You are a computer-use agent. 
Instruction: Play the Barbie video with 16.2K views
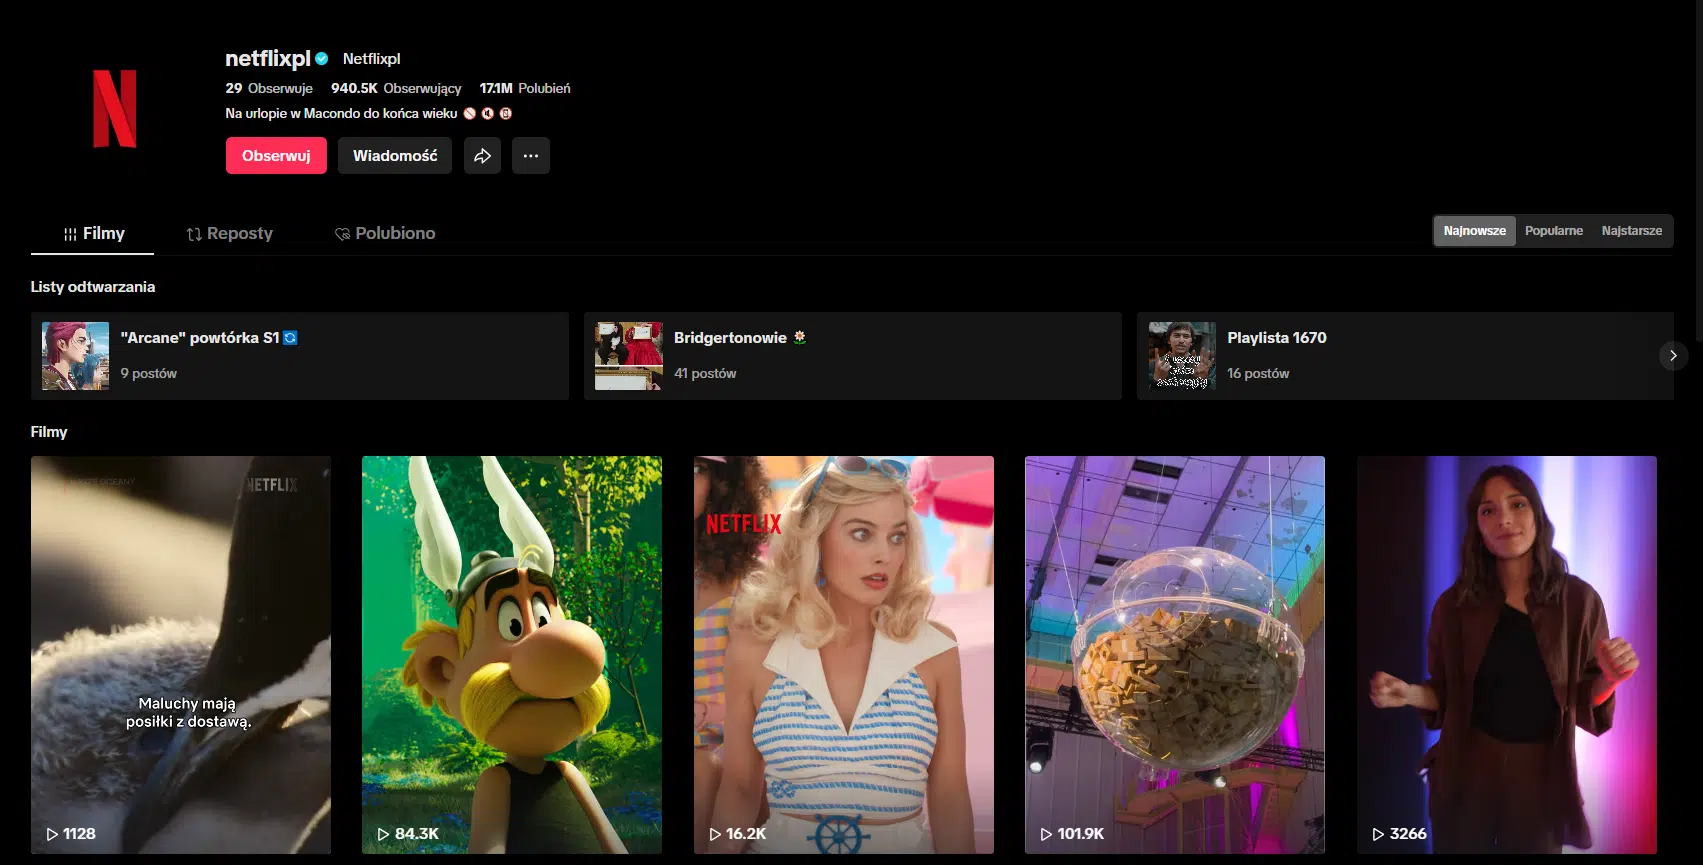(x=844, y=655)
